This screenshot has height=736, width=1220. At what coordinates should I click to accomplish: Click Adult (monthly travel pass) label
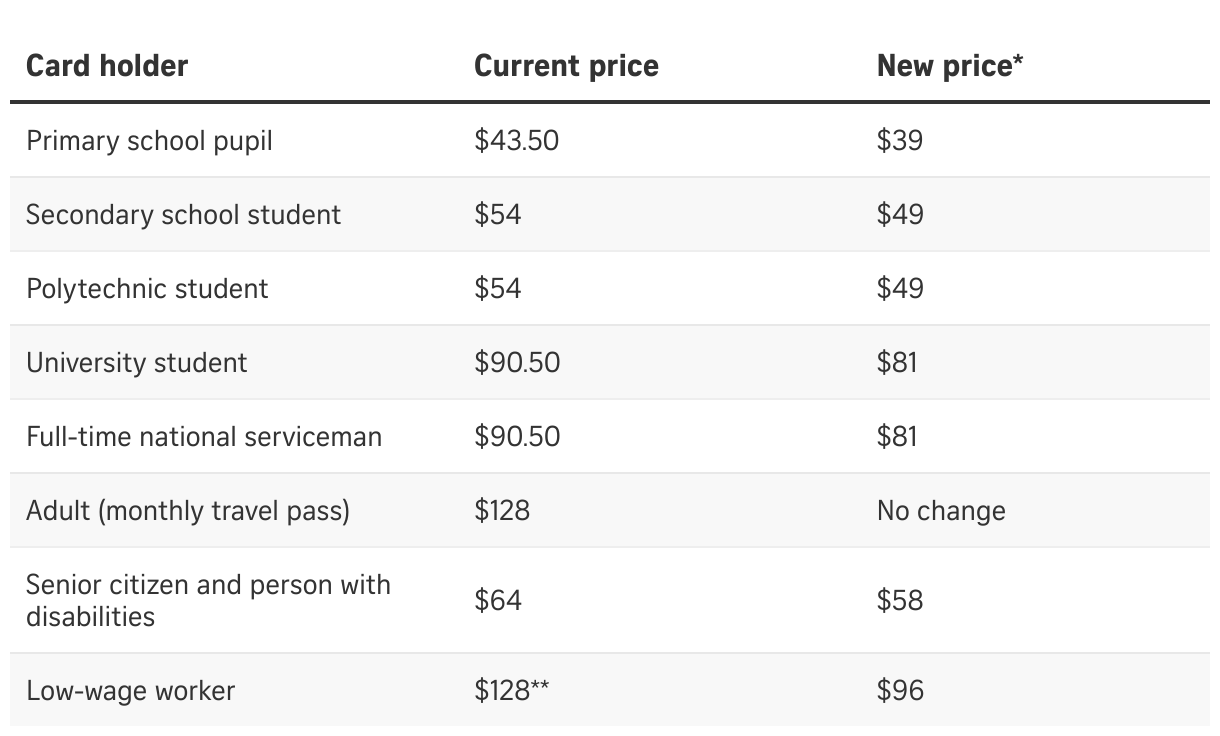[188, 511]
